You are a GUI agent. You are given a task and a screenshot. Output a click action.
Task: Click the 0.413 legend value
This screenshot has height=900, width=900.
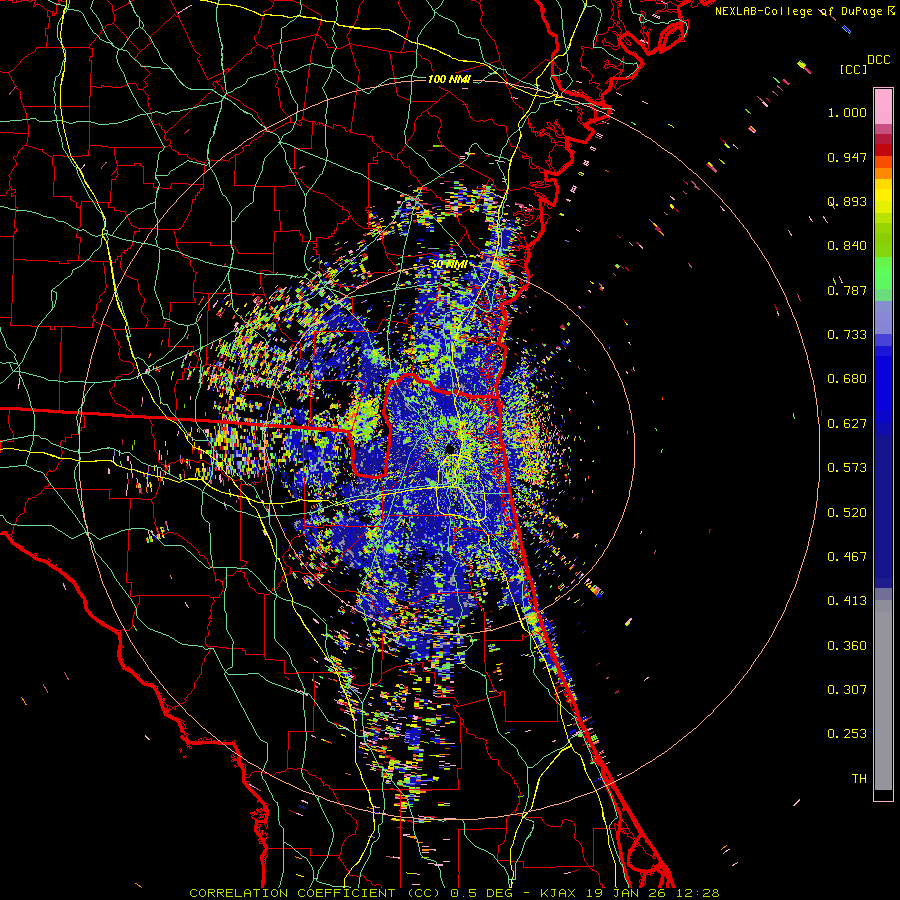(847, 601)
